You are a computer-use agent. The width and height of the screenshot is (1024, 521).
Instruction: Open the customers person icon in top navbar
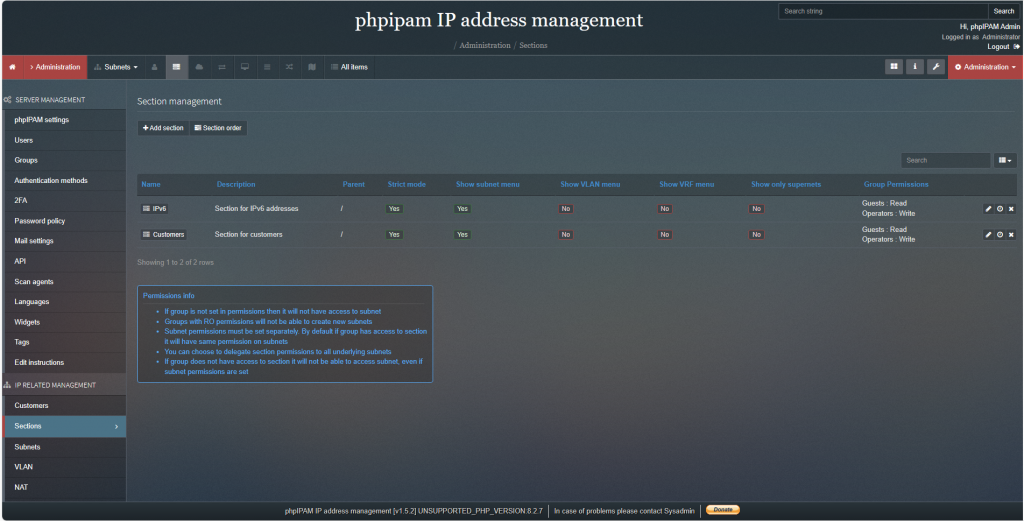coord(155,67)
